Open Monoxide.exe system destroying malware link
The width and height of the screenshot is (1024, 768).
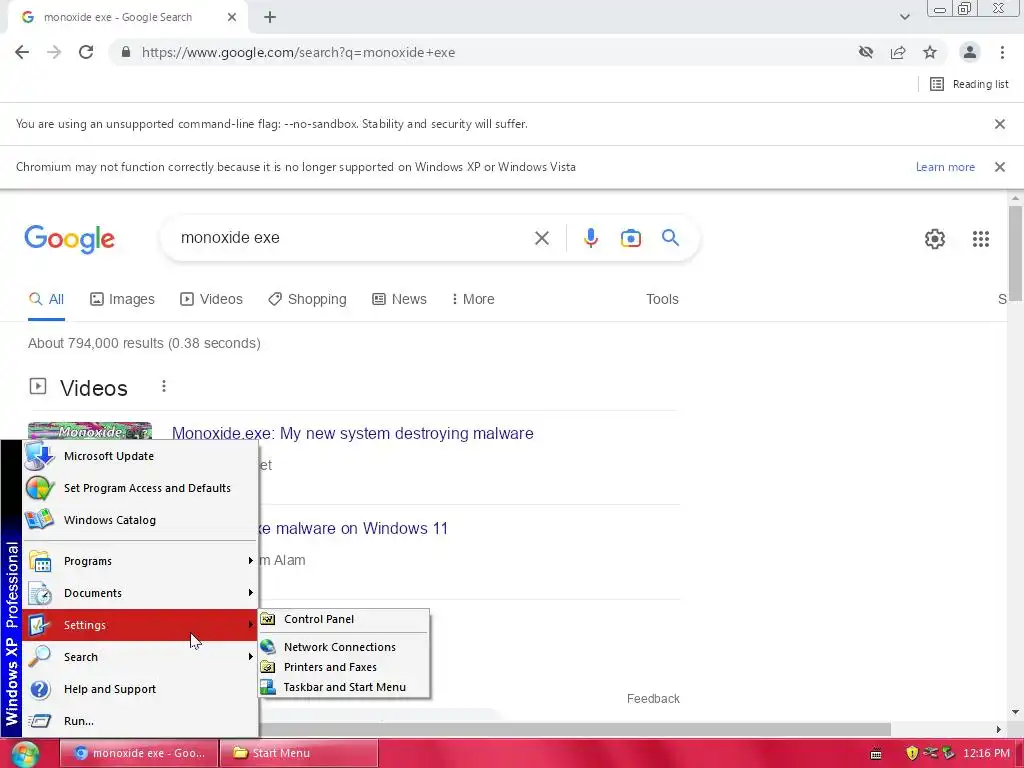pyautogui.click(x=353, y=433)
